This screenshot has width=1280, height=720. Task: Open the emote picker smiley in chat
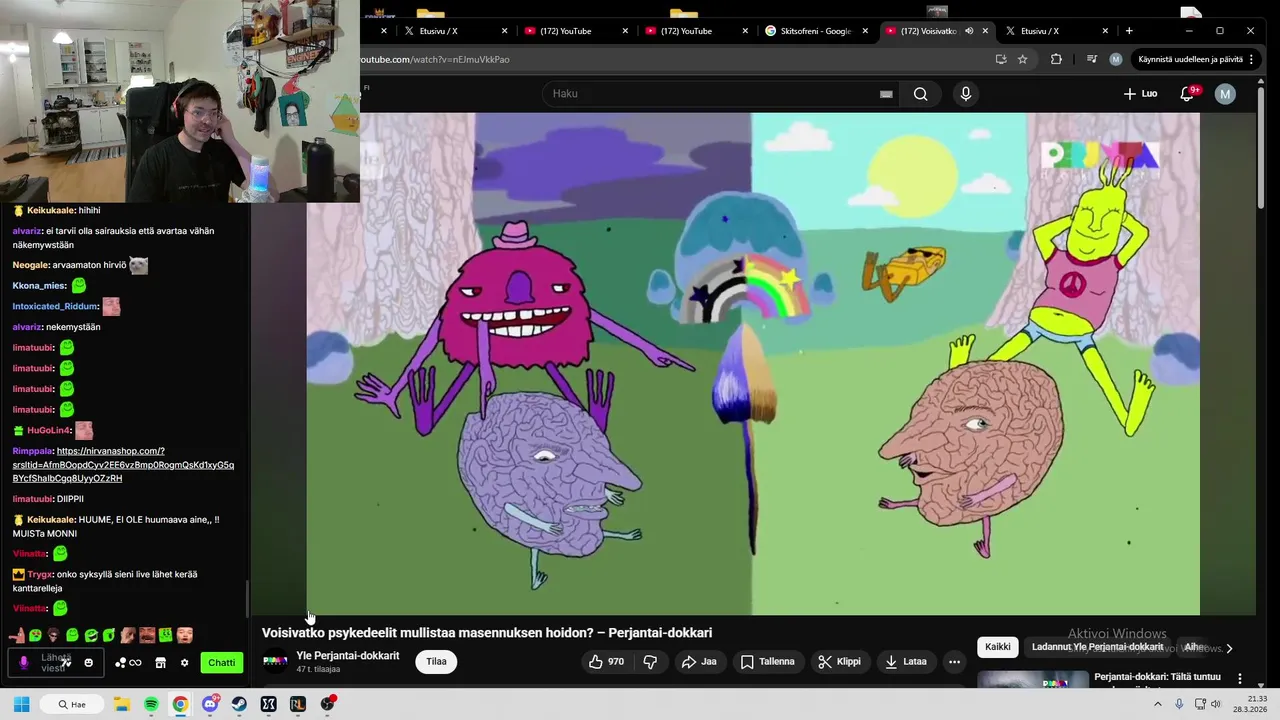pos(88,663)
